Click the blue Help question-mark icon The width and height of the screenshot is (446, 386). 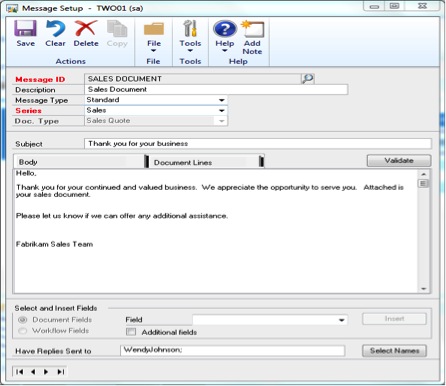pyautogui.click(x=225, y=29)
